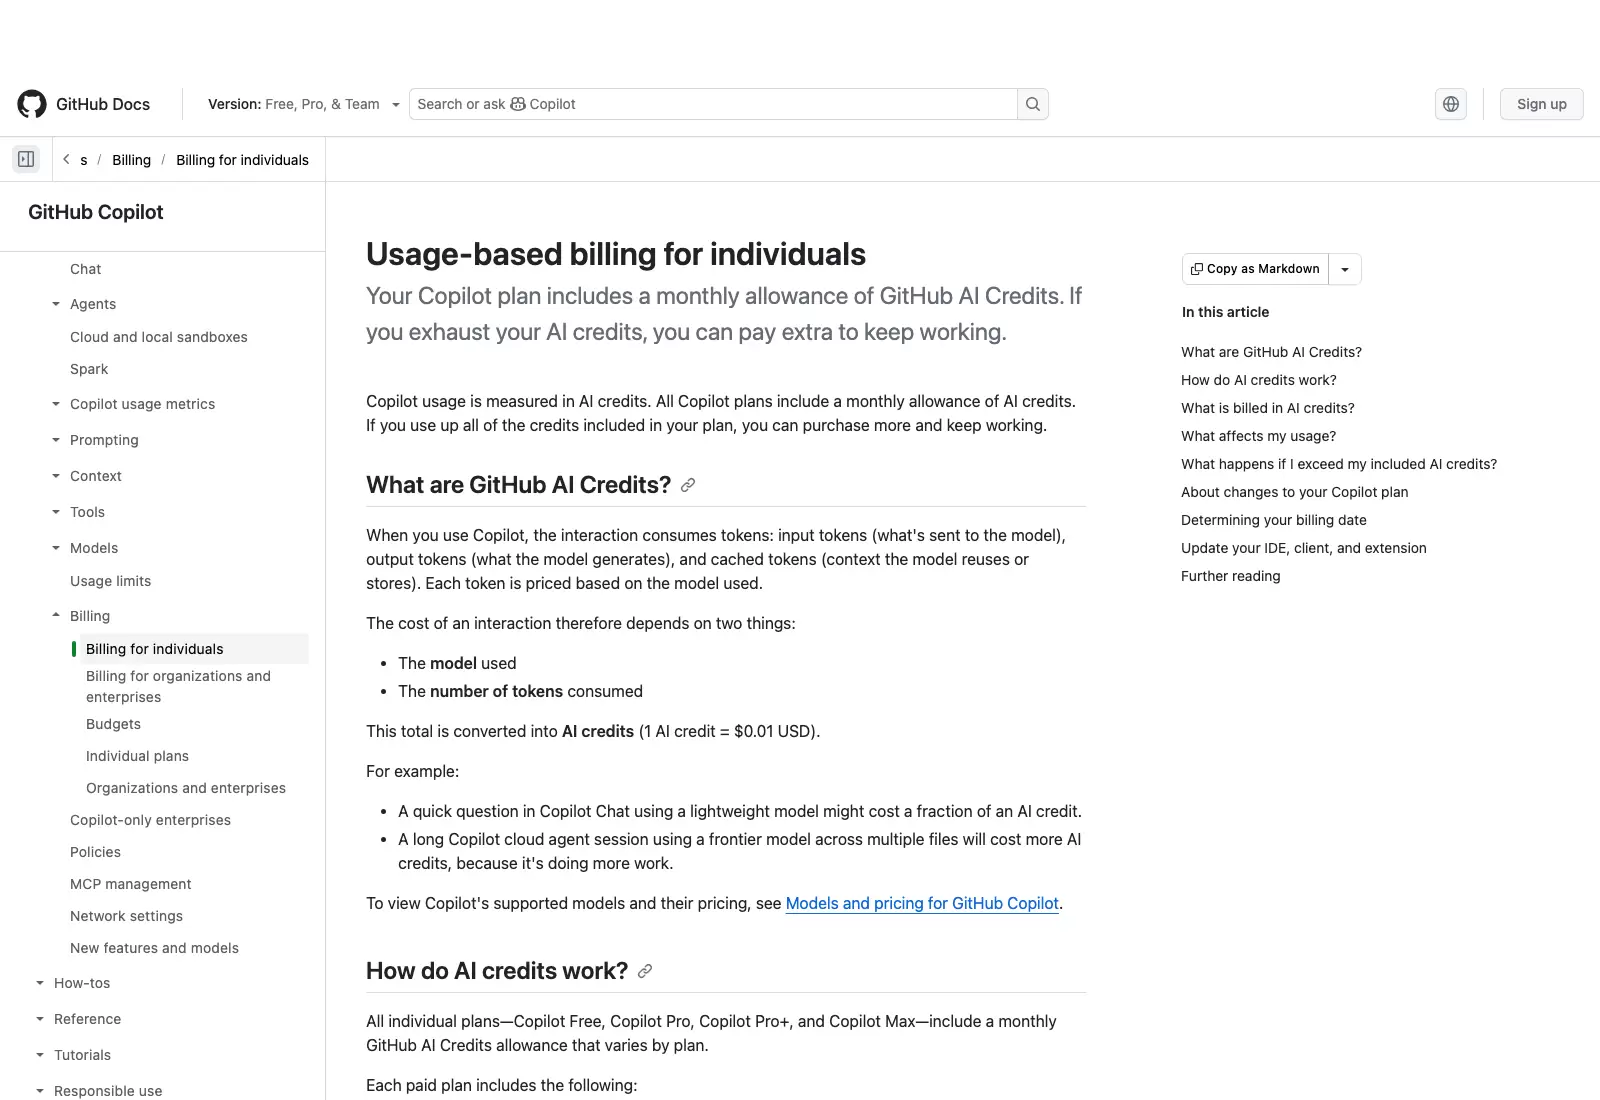The image size is (1600, 1100).
Task: Expand the Reference sidebar section
Action: [x=40, y=1019]
